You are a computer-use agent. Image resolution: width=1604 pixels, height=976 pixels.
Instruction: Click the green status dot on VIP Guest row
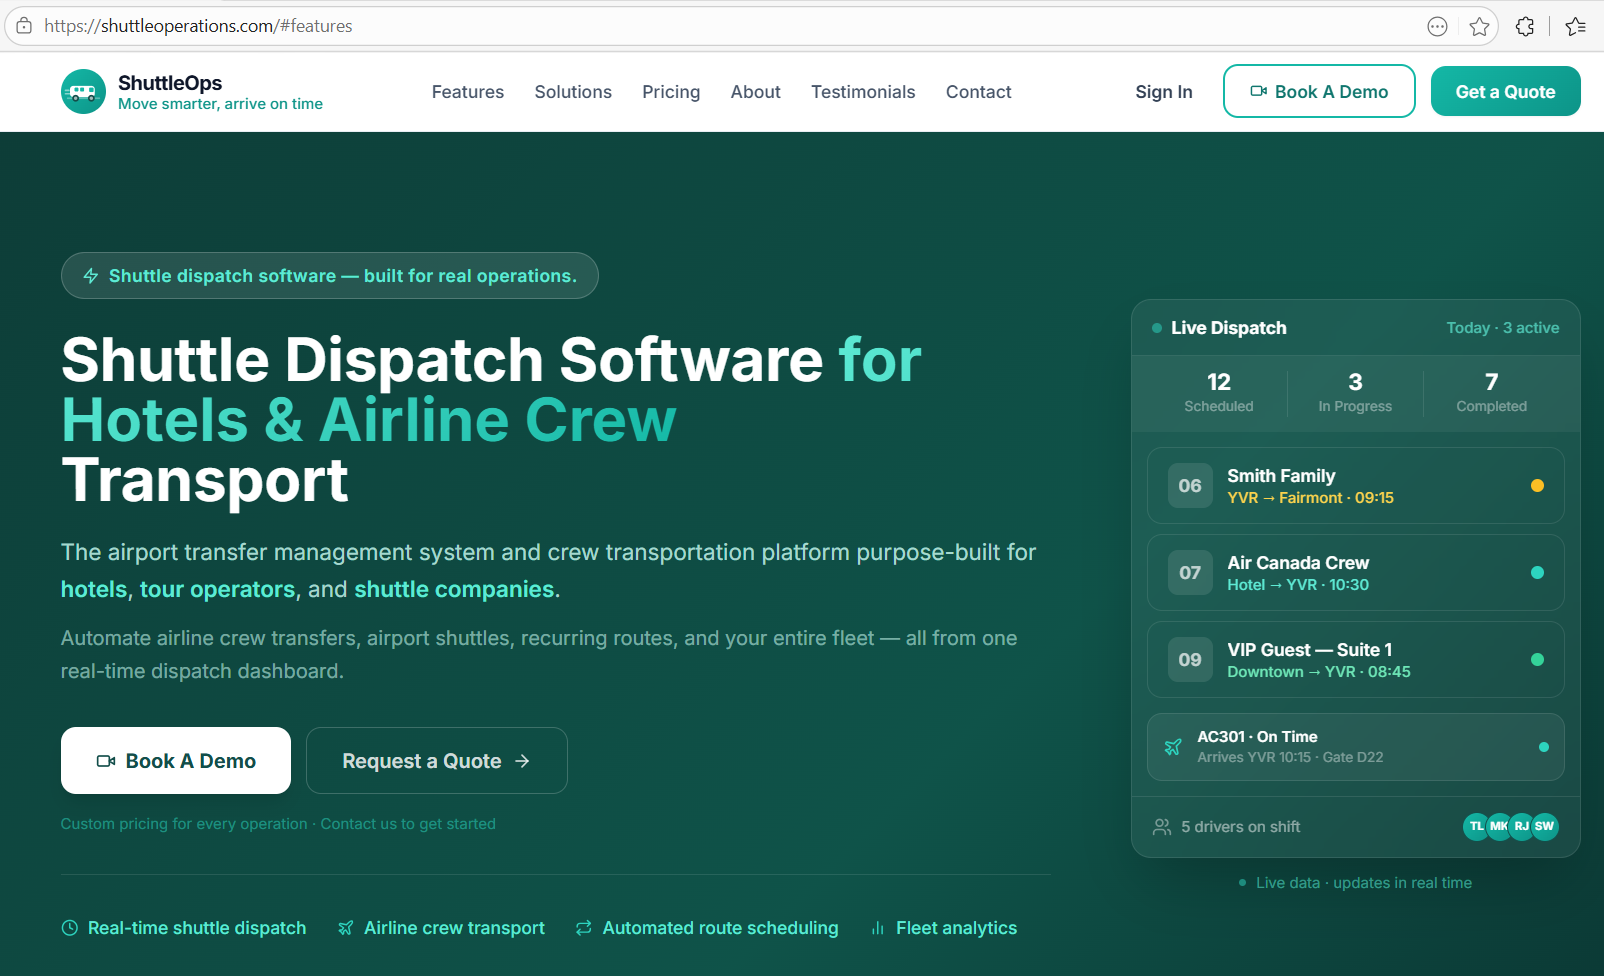click(x=1537, y=660)
